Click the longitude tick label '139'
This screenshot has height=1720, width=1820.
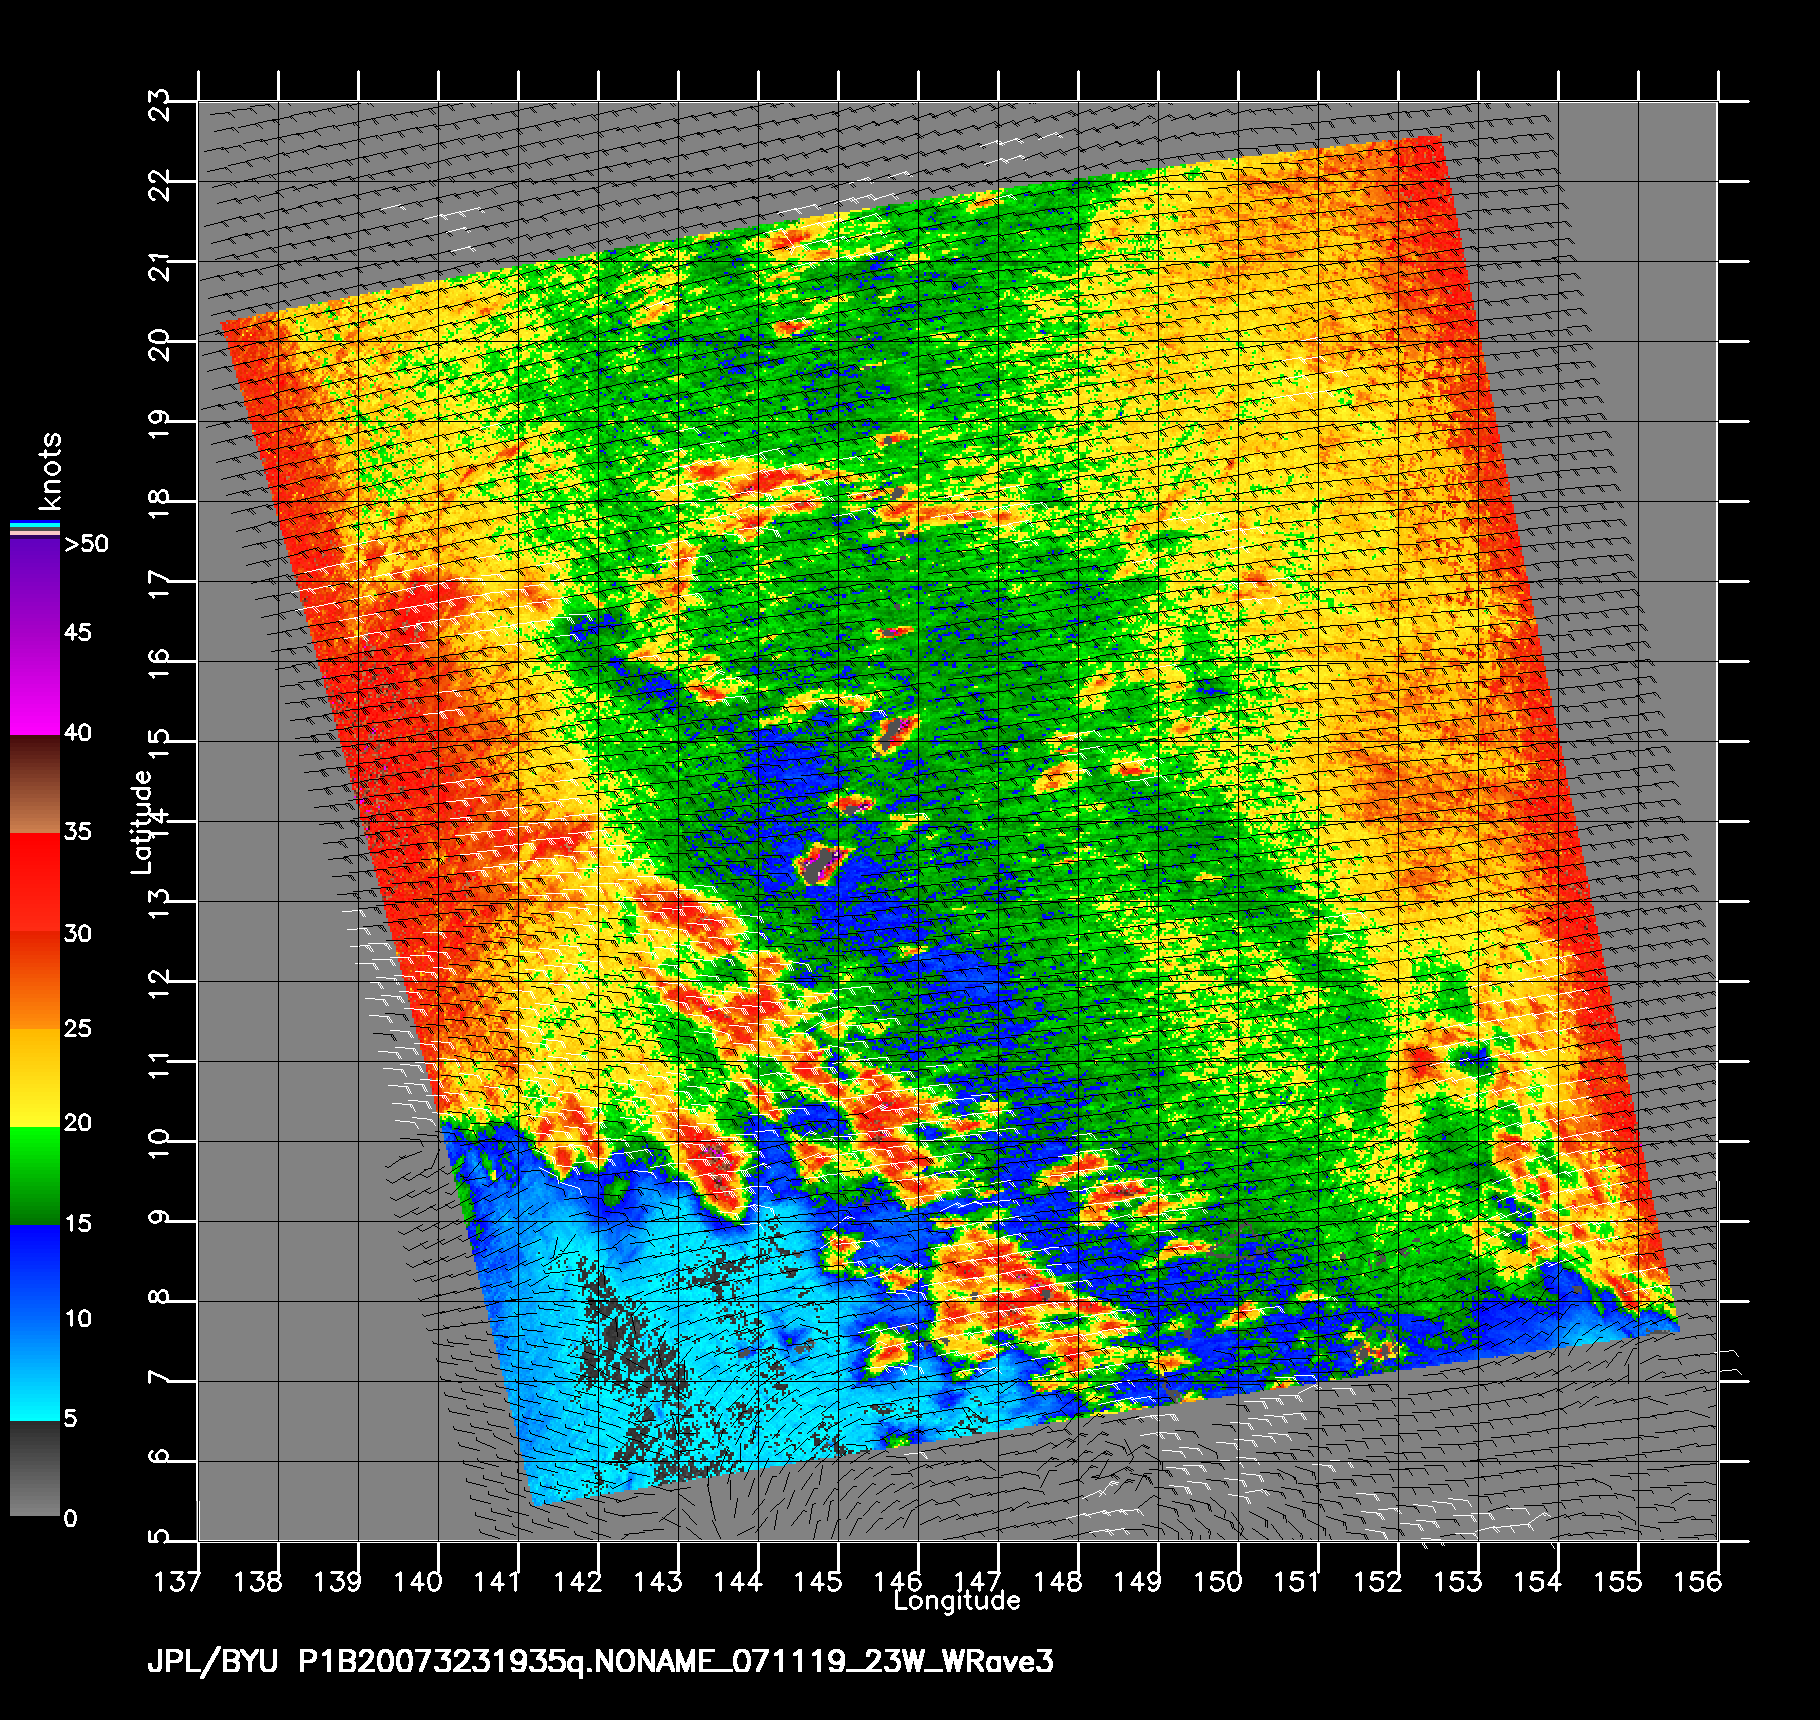coord(337,1581)
